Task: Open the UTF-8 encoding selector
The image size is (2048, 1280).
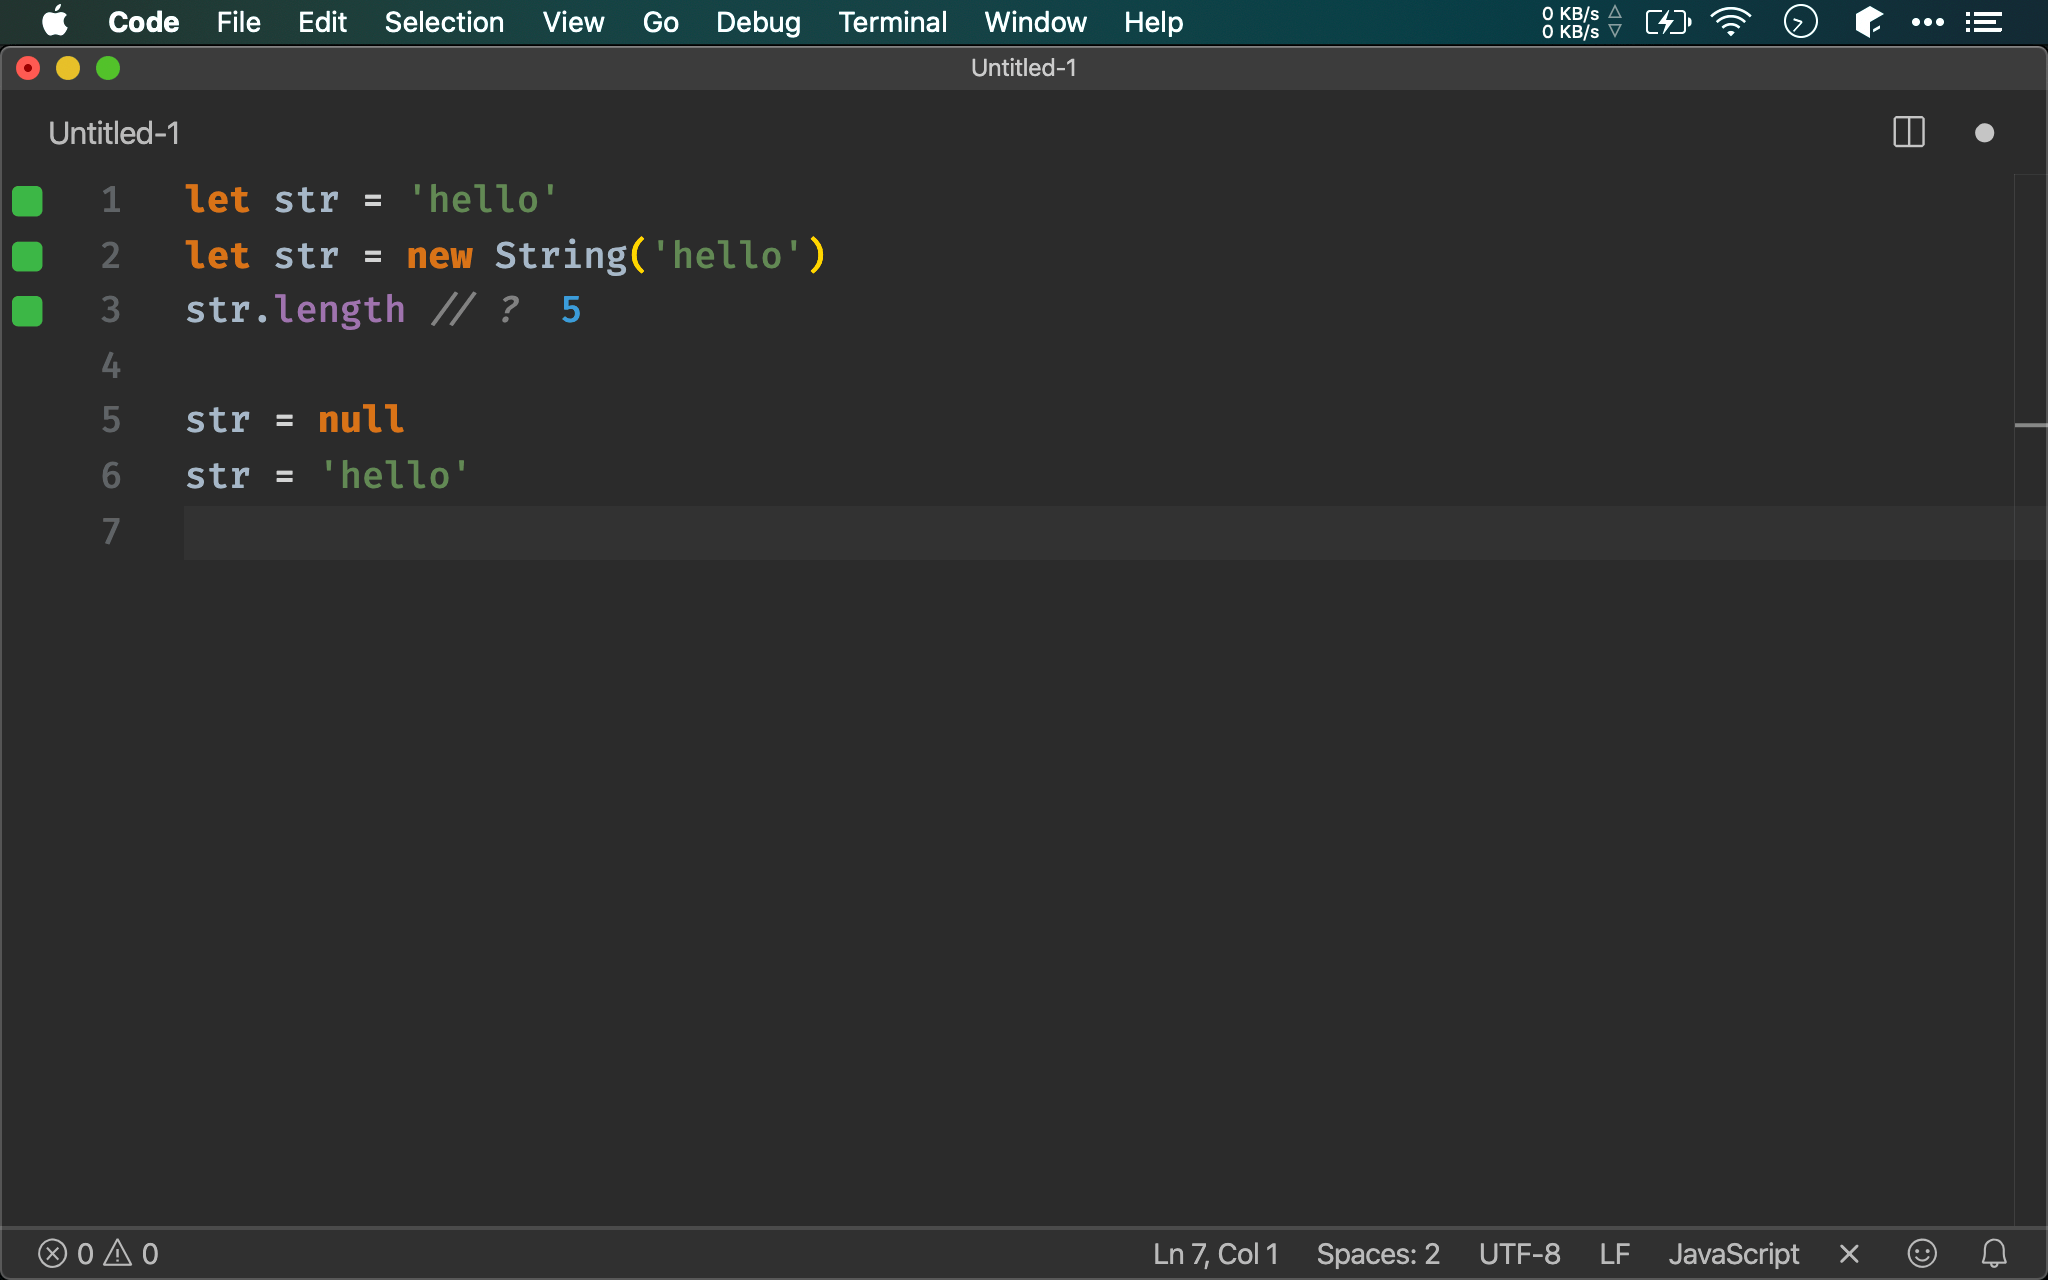Action: [1519, 1253]
